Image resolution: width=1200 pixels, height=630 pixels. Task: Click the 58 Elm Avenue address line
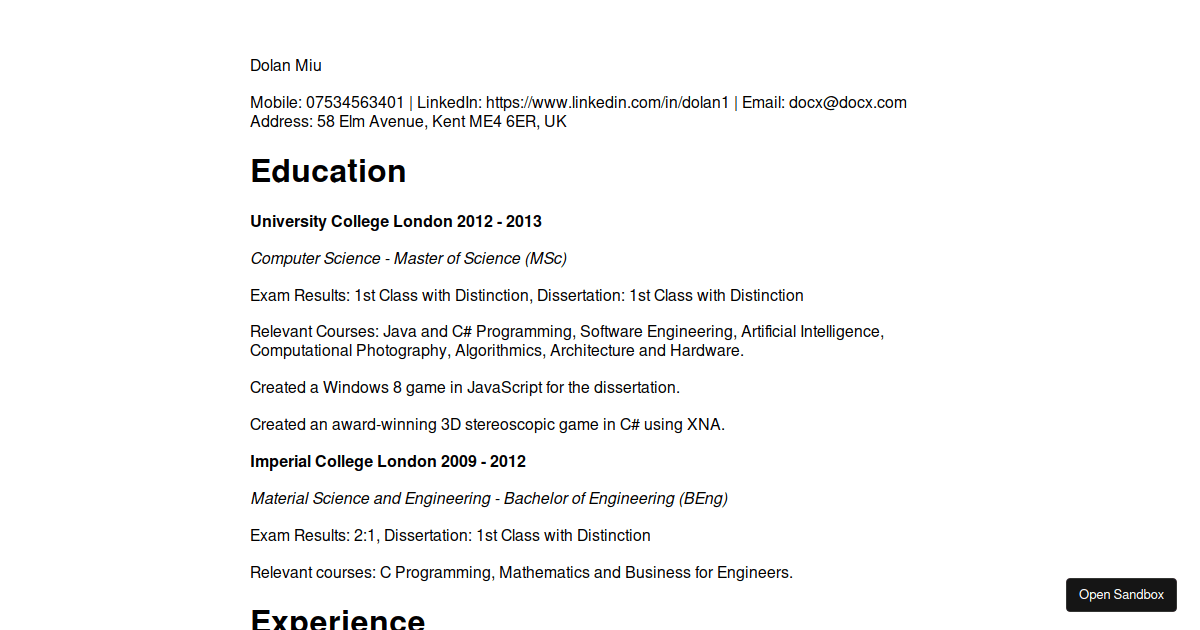coord(408,122)
